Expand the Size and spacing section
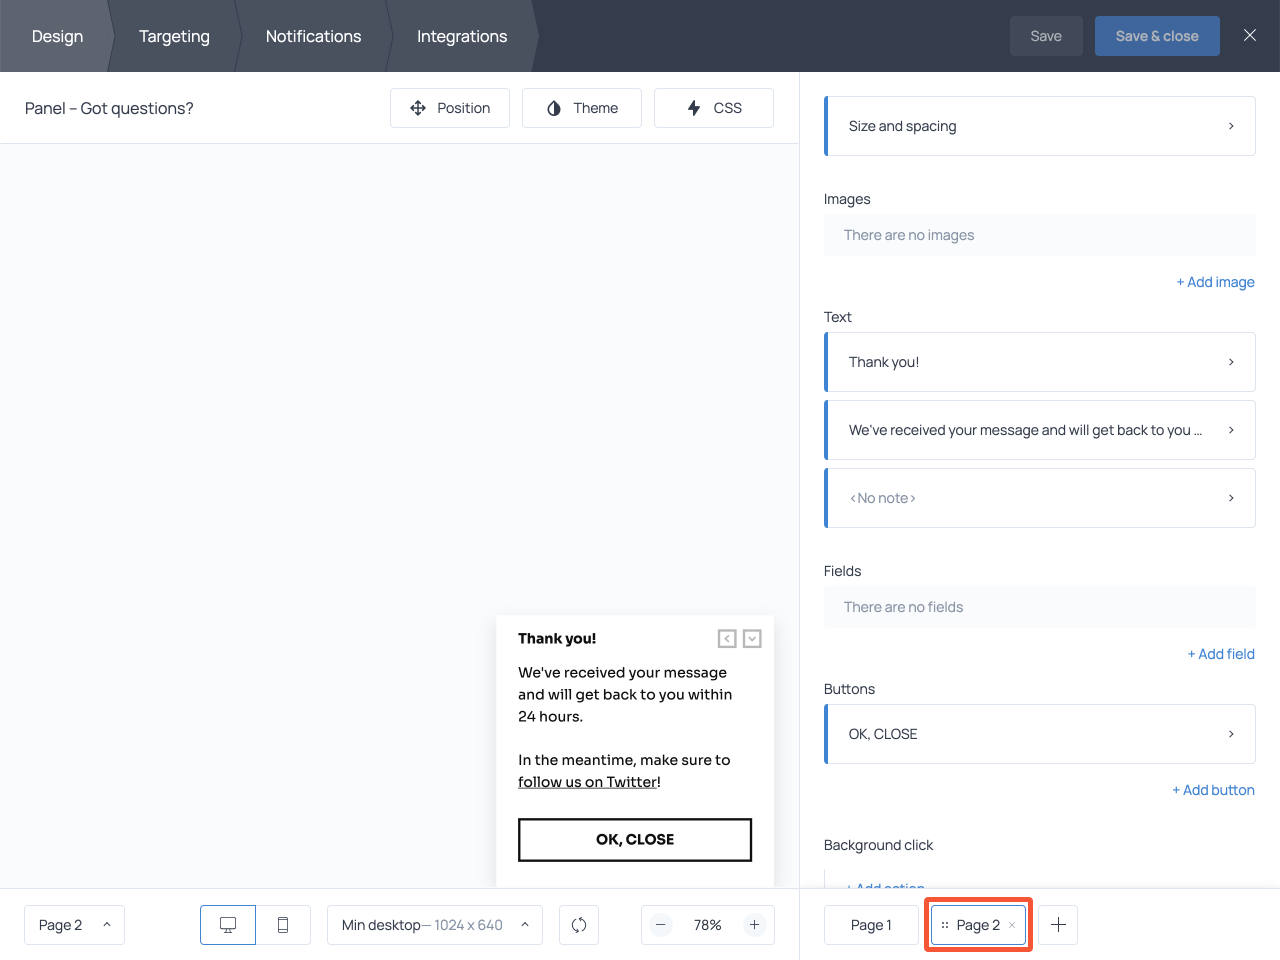Screen dimensions: 1280x960 1039,125
